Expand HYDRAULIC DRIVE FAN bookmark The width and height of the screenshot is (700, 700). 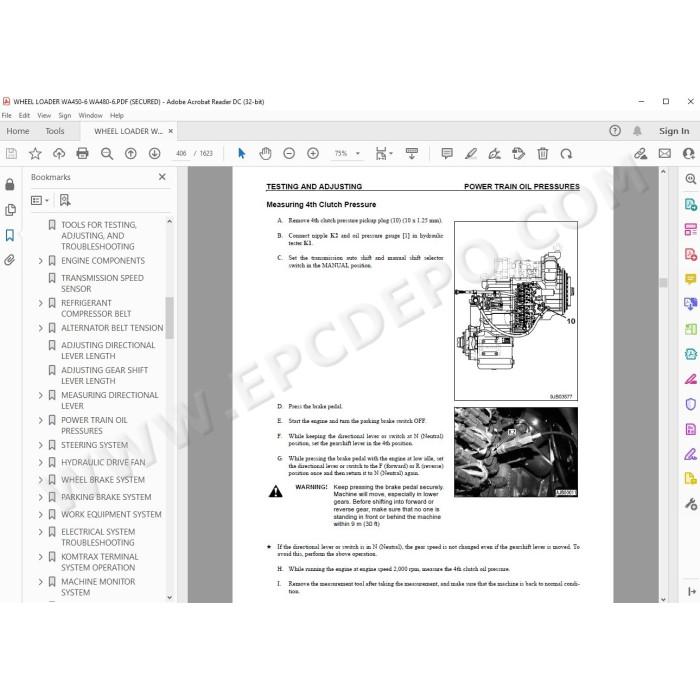click(41, 462)
